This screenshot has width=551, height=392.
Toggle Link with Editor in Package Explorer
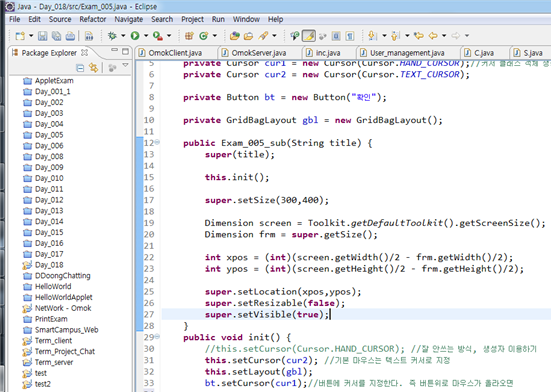93,67
